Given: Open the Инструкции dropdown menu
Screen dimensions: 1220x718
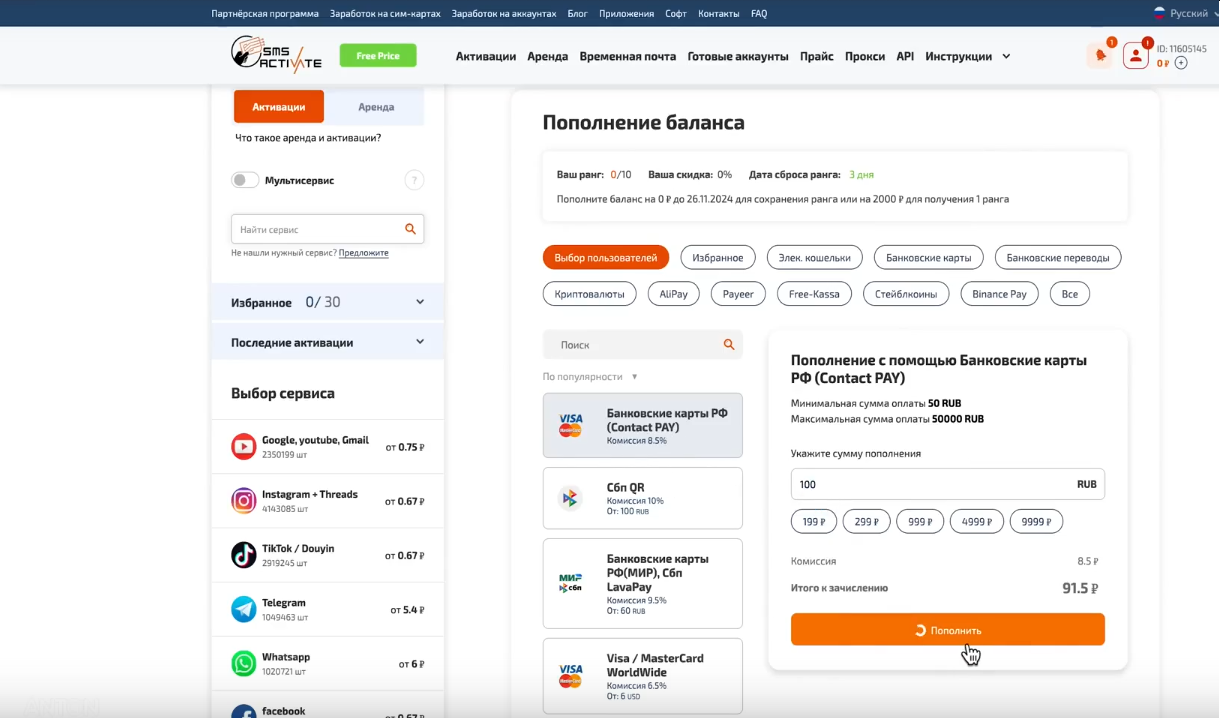Looking at the screenshot, I should pyautogui.click(x=968, y=56).
